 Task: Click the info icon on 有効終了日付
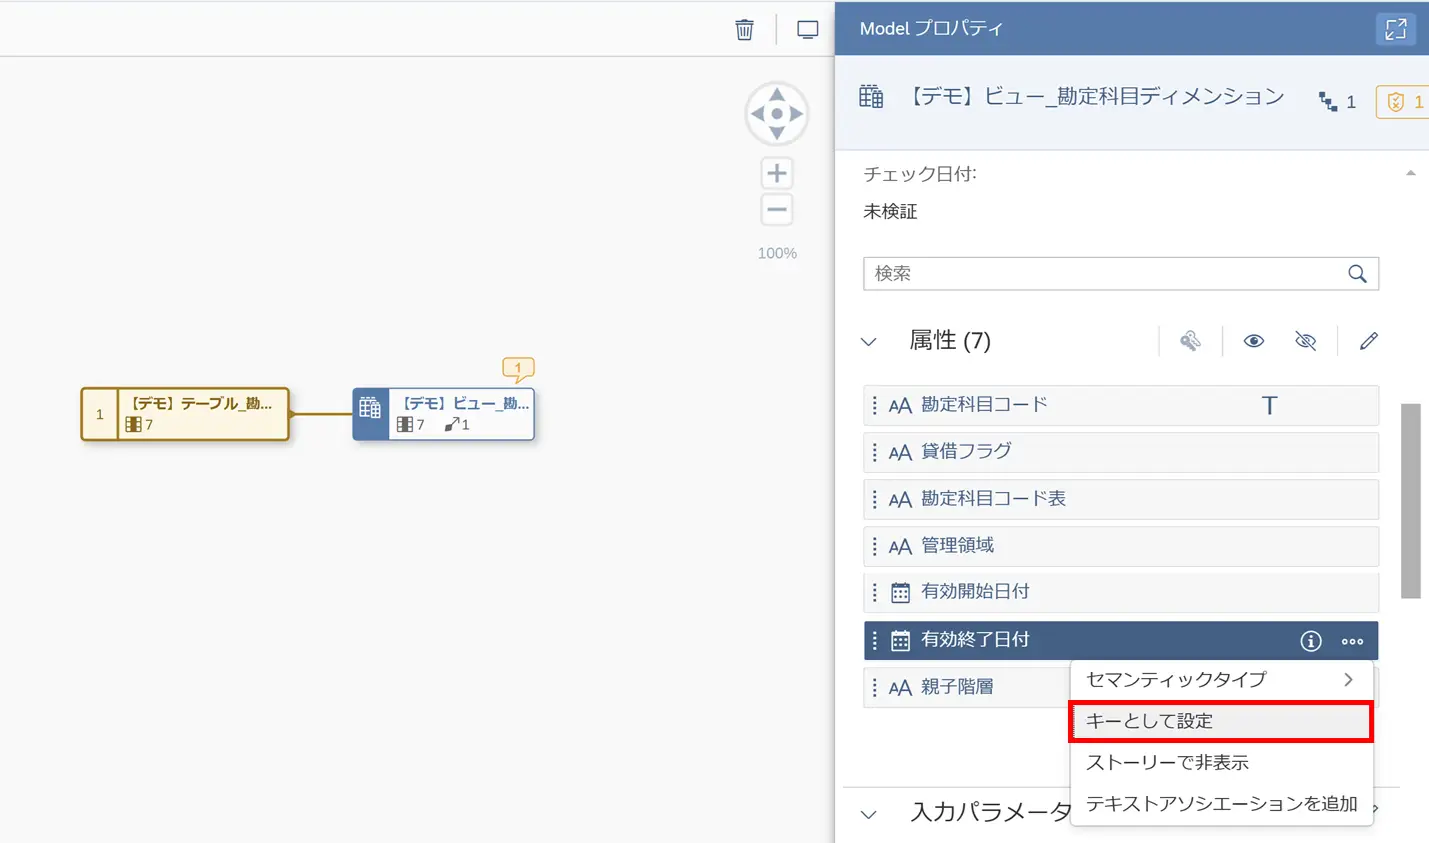tap(1310, 641)
